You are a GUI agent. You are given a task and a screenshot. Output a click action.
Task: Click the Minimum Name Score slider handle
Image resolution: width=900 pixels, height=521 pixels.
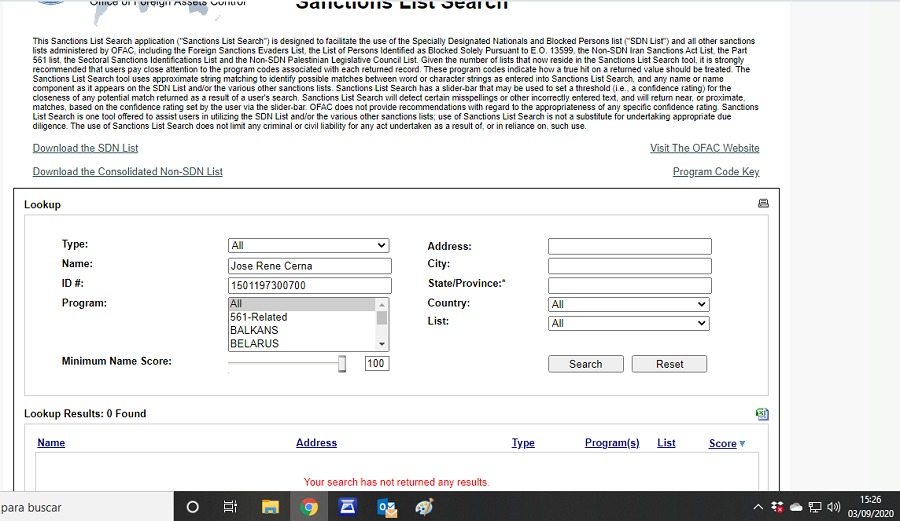point(342,364)
